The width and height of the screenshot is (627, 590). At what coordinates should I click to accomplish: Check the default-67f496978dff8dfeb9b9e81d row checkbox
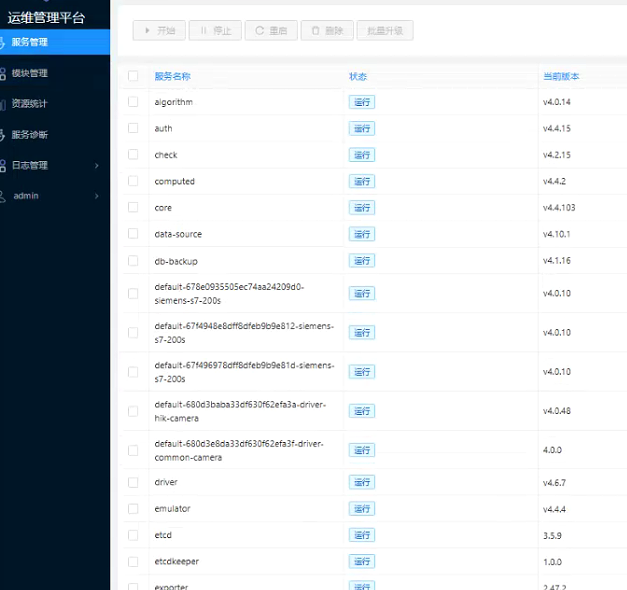point(133,372)
